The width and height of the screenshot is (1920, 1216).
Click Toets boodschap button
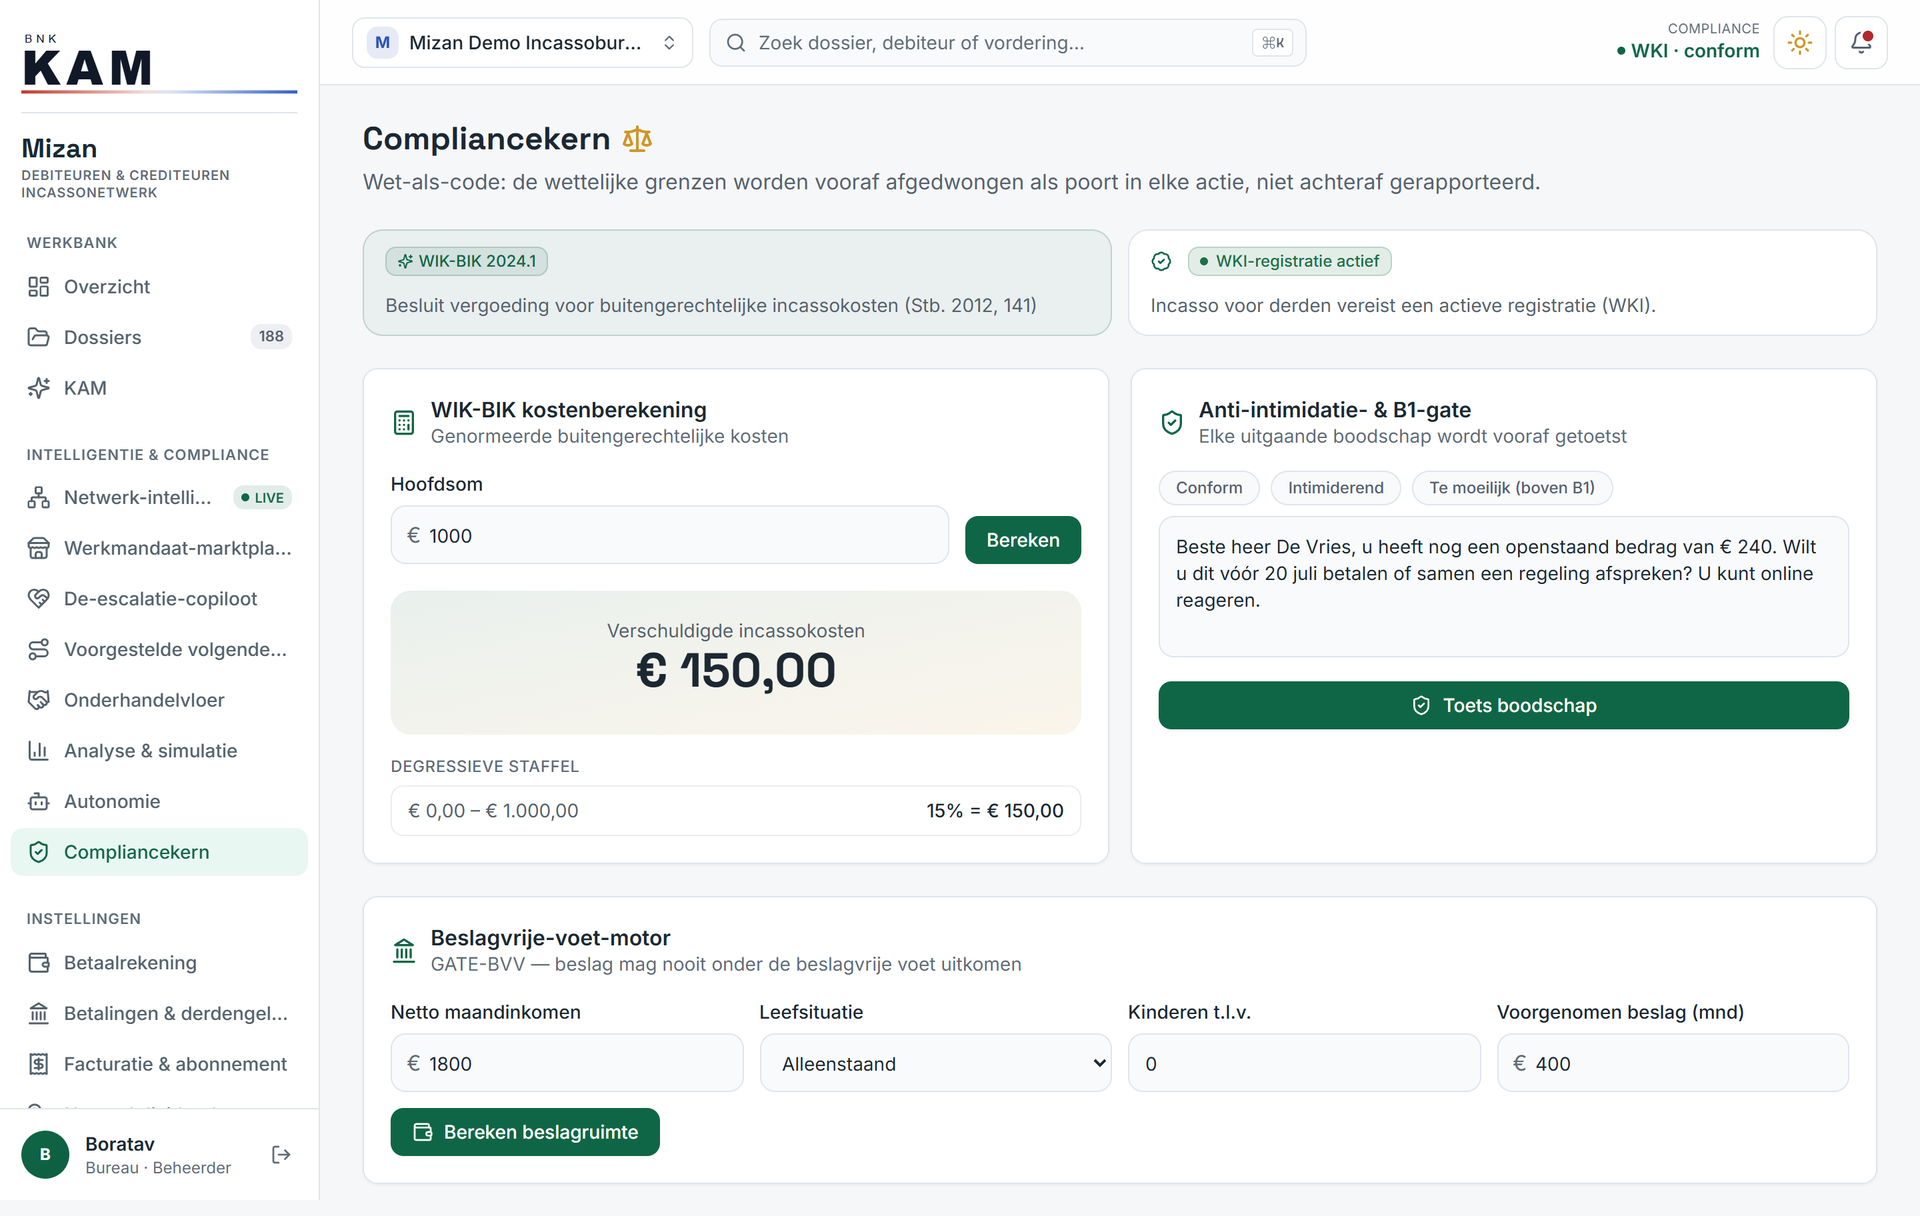(x=1503, y=706)
